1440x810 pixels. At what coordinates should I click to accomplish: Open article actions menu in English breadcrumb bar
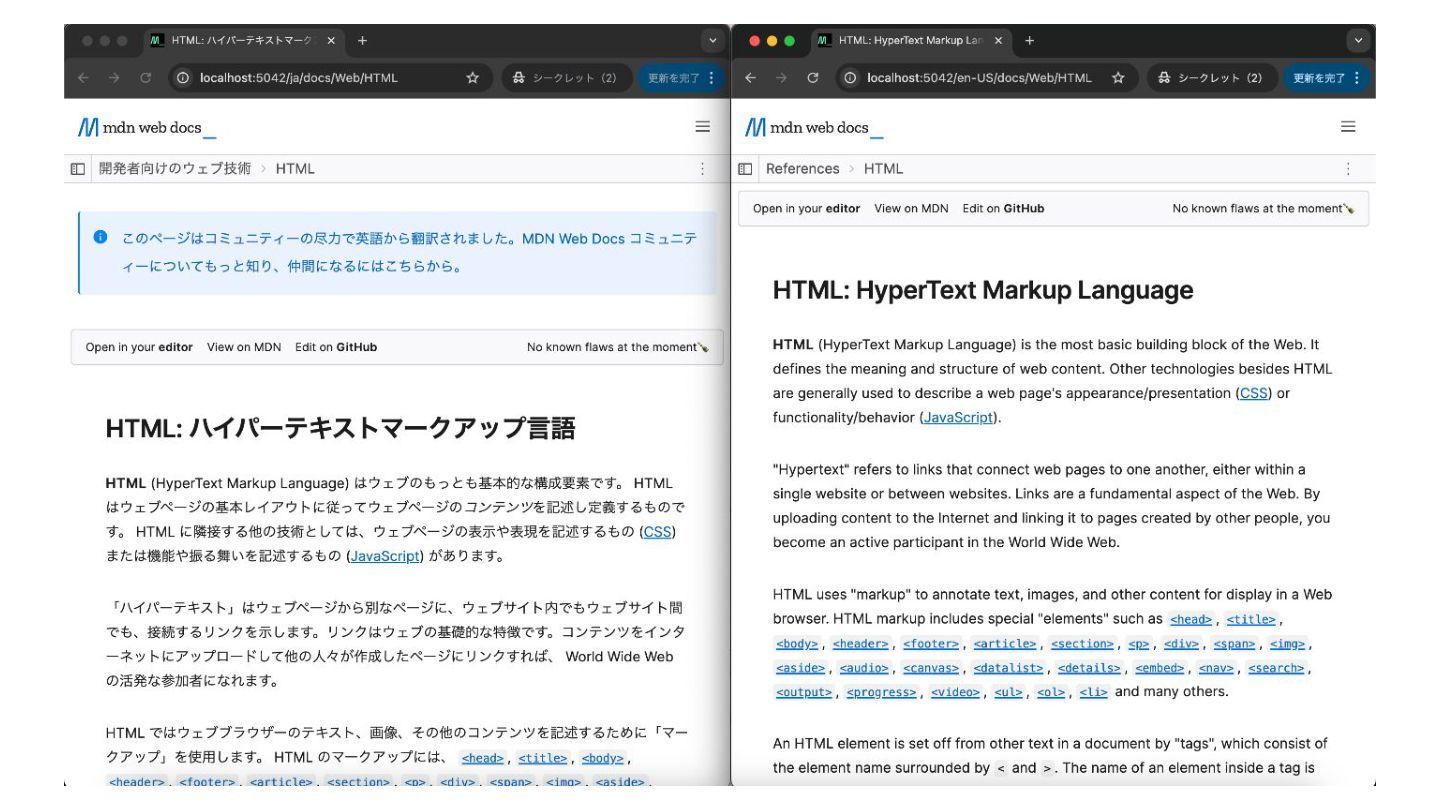1348,169
